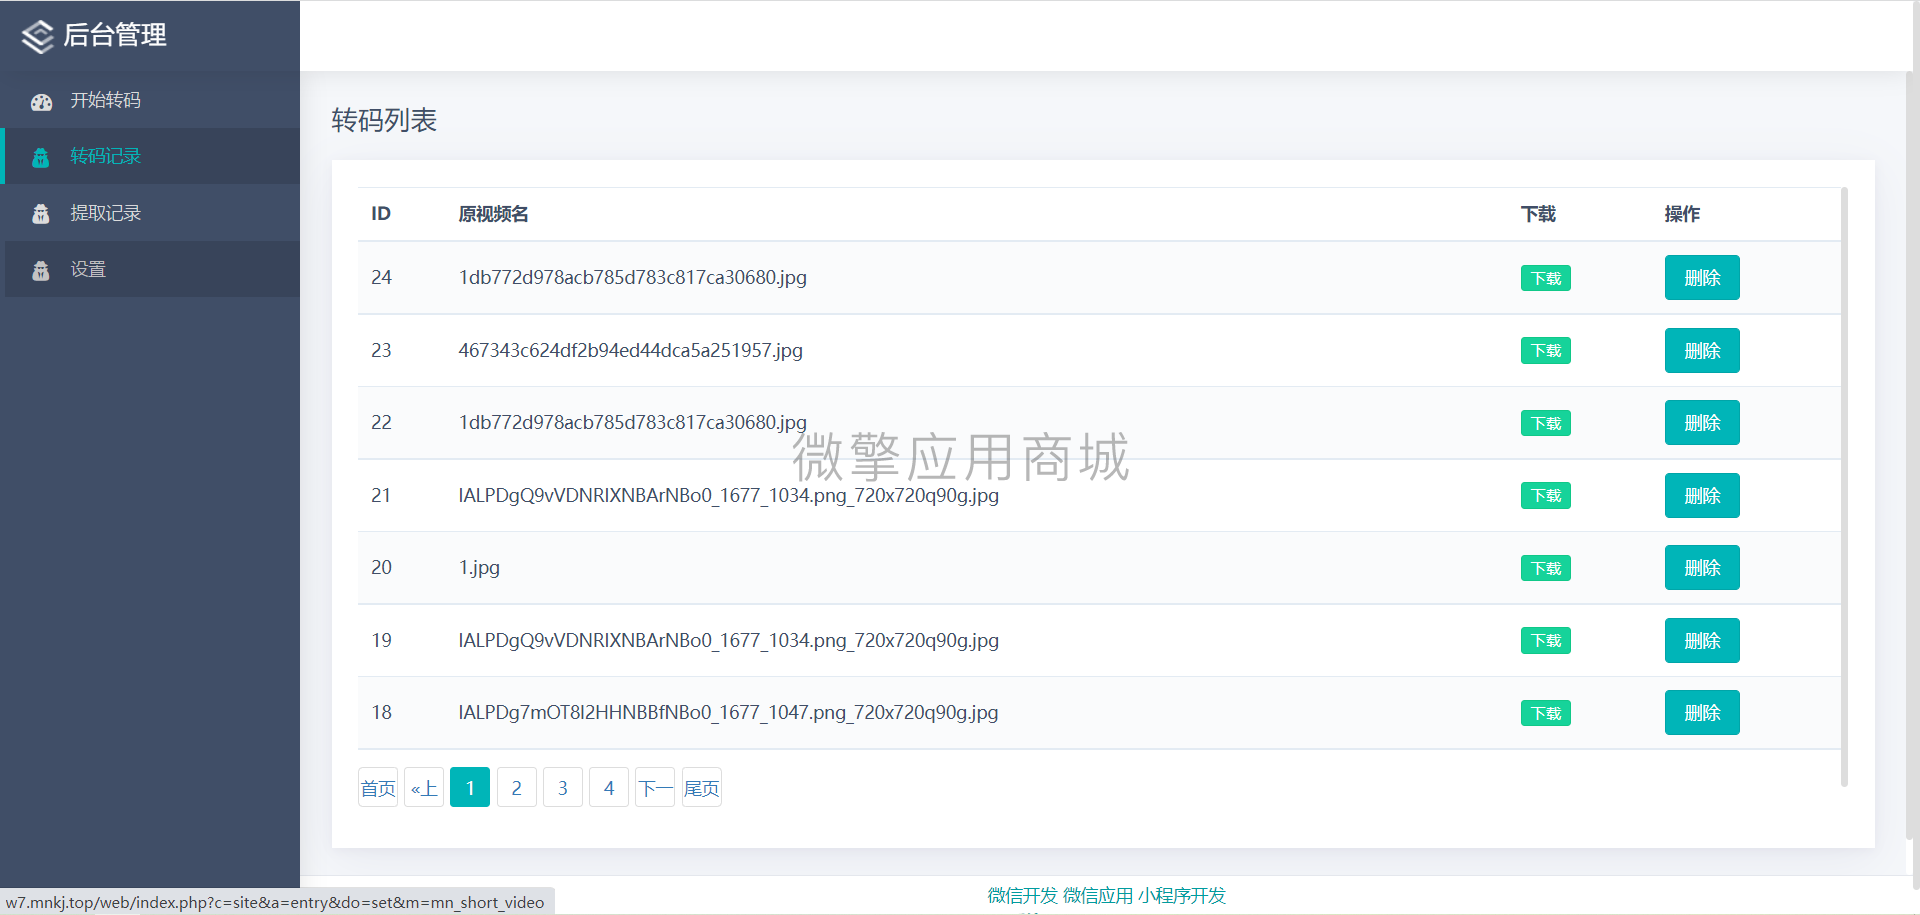Open the 转码记录 menu item
The height and width of the screenshot is (915, 1920).
point(150,156)
